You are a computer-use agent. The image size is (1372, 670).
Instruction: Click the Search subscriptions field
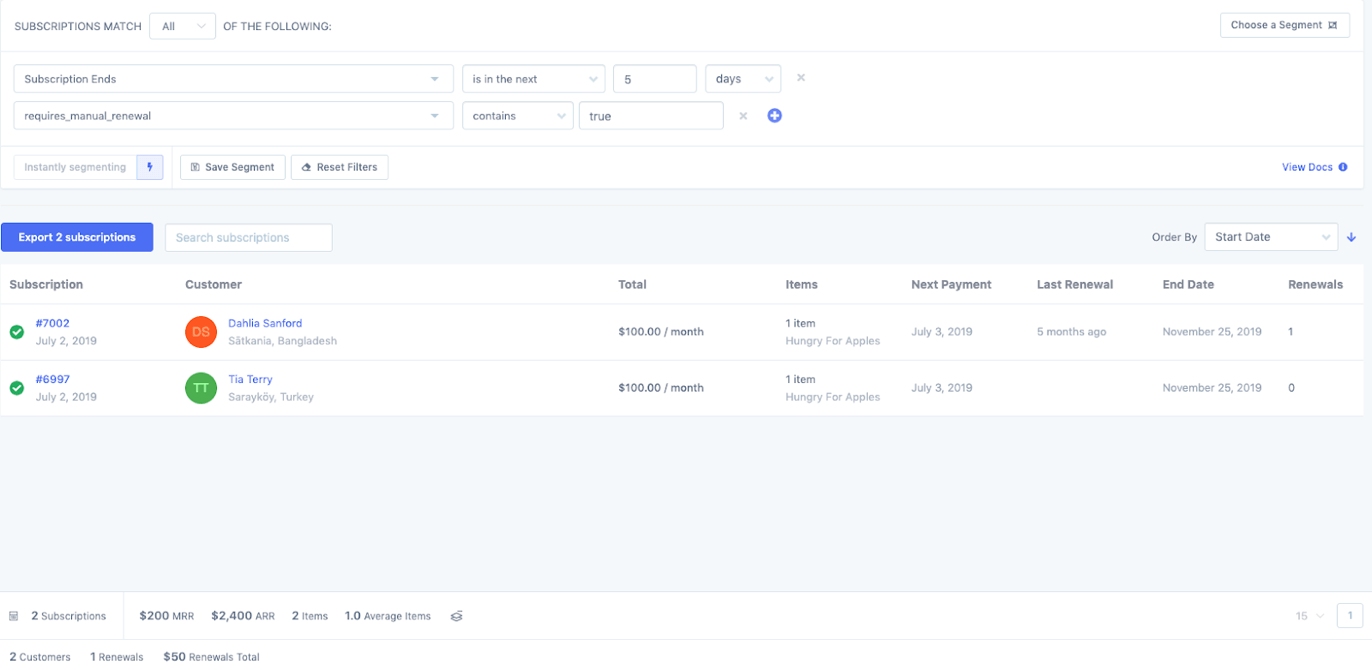coord(248,237)
